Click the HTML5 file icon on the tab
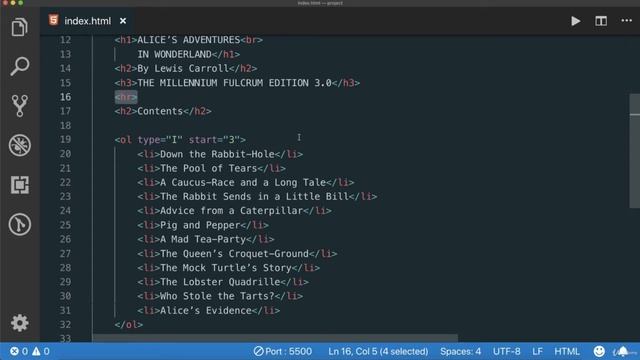 tap(53, 20)
